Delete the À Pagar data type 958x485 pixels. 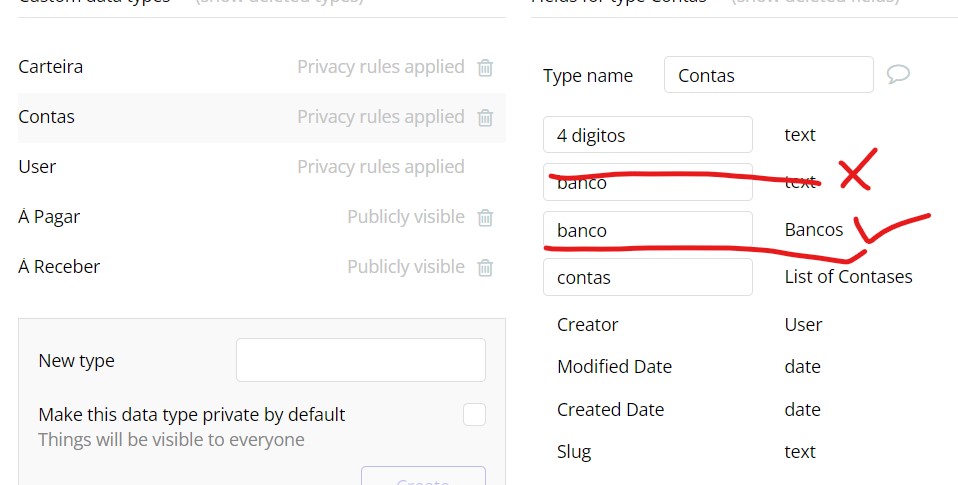pos(485,218)
